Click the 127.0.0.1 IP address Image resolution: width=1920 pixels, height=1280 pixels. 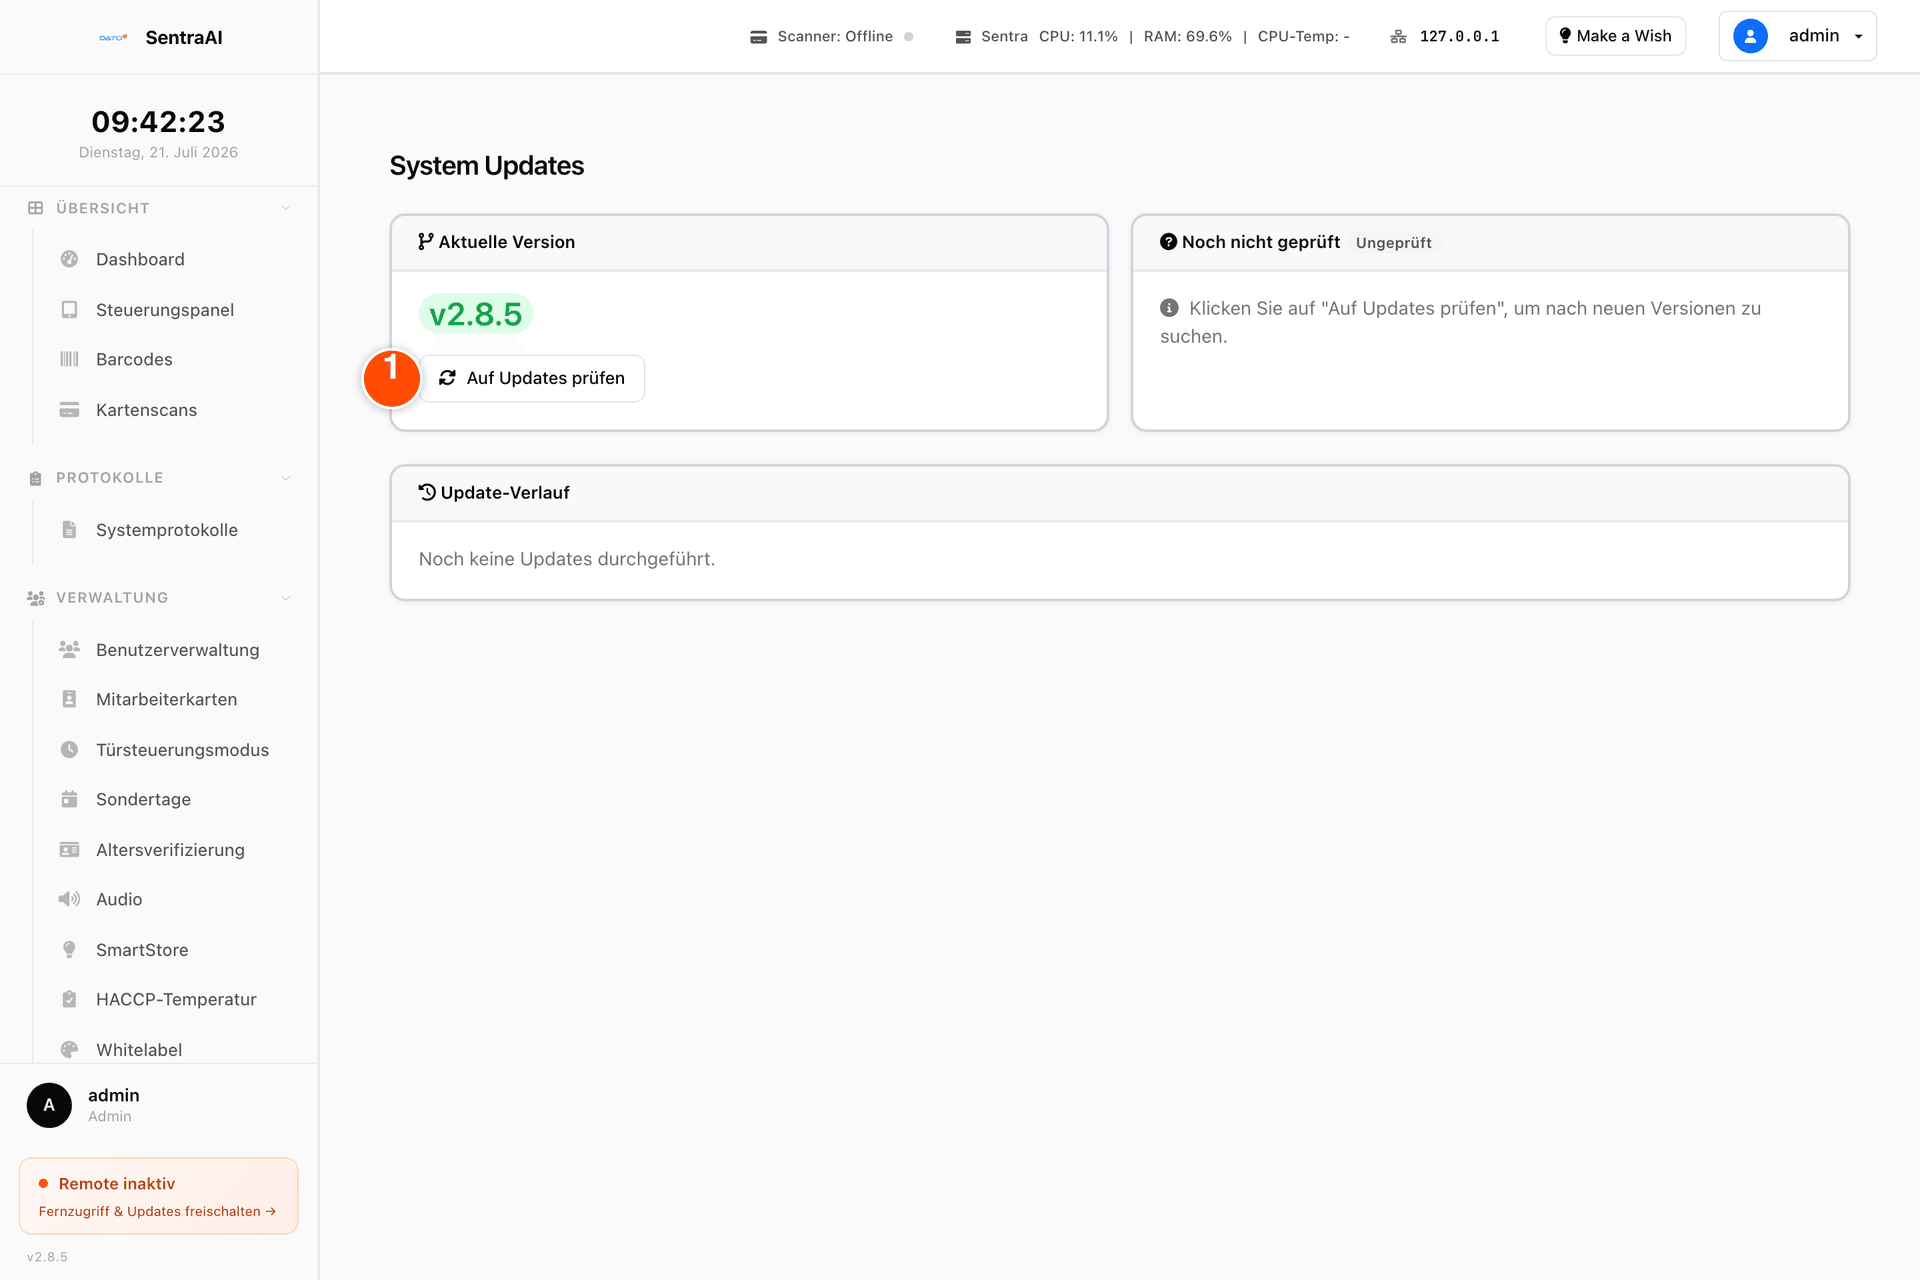(x=1459, y=37)
